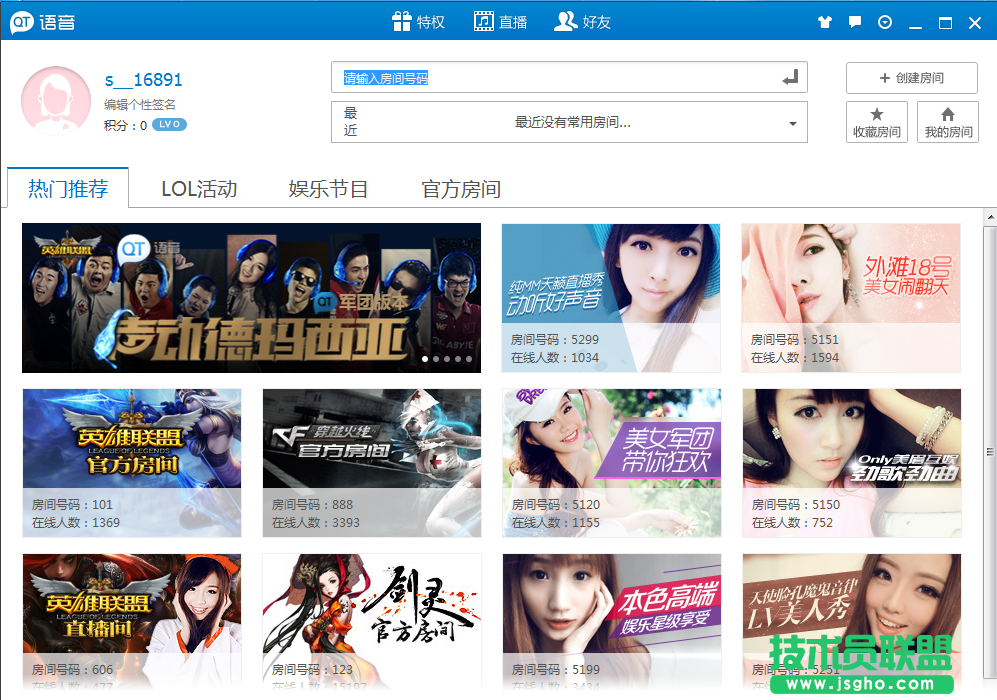Click the 创建房间 button
Viewport: 997px width, 700px height.
(911, 78)
